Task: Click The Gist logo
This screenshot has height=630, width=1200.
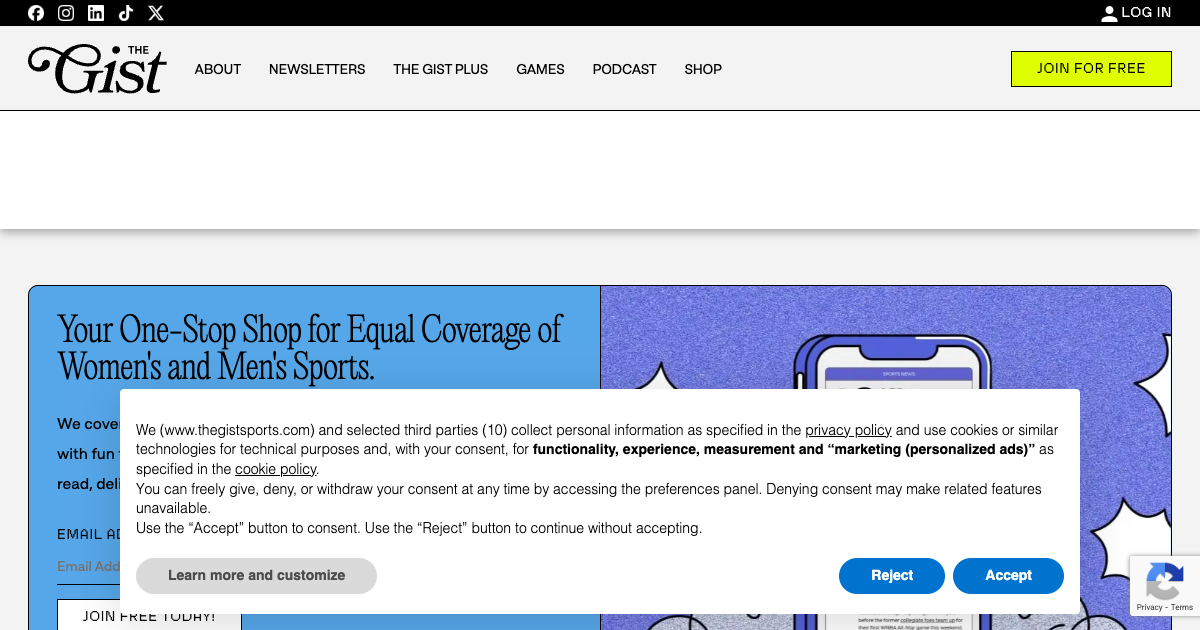Action: pos(97,69)
